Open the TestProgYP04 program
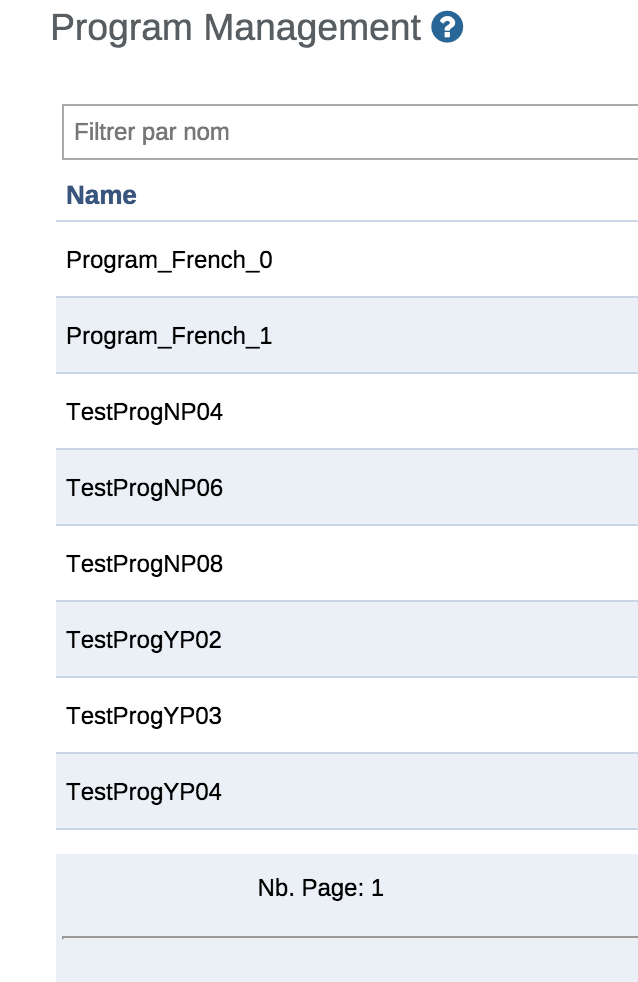This screenshot has width=638, height=982. (144, 792)
